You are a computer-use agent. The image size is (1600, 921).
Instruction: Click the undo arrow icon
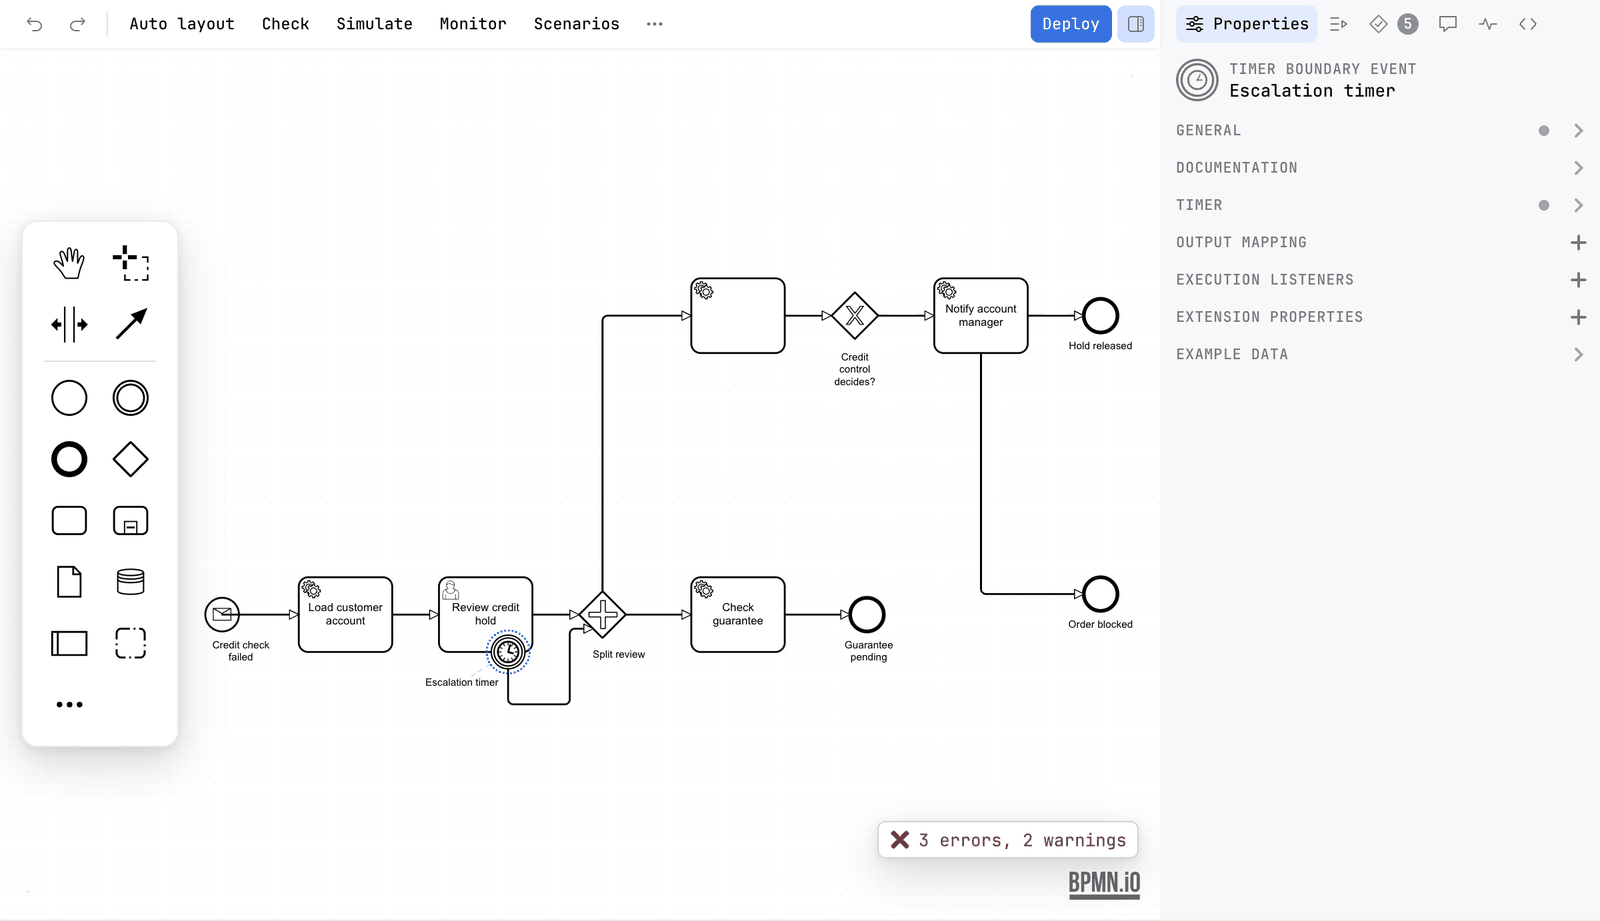click(x=35, y=24)
